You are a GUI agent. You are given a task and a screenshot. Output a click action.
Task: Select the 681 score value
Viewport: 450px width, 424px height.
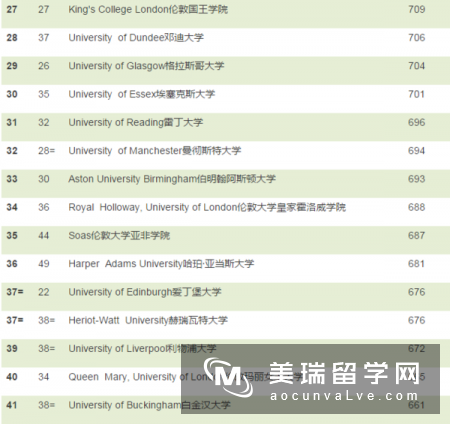pyautogui.click(x=416, y=264)
